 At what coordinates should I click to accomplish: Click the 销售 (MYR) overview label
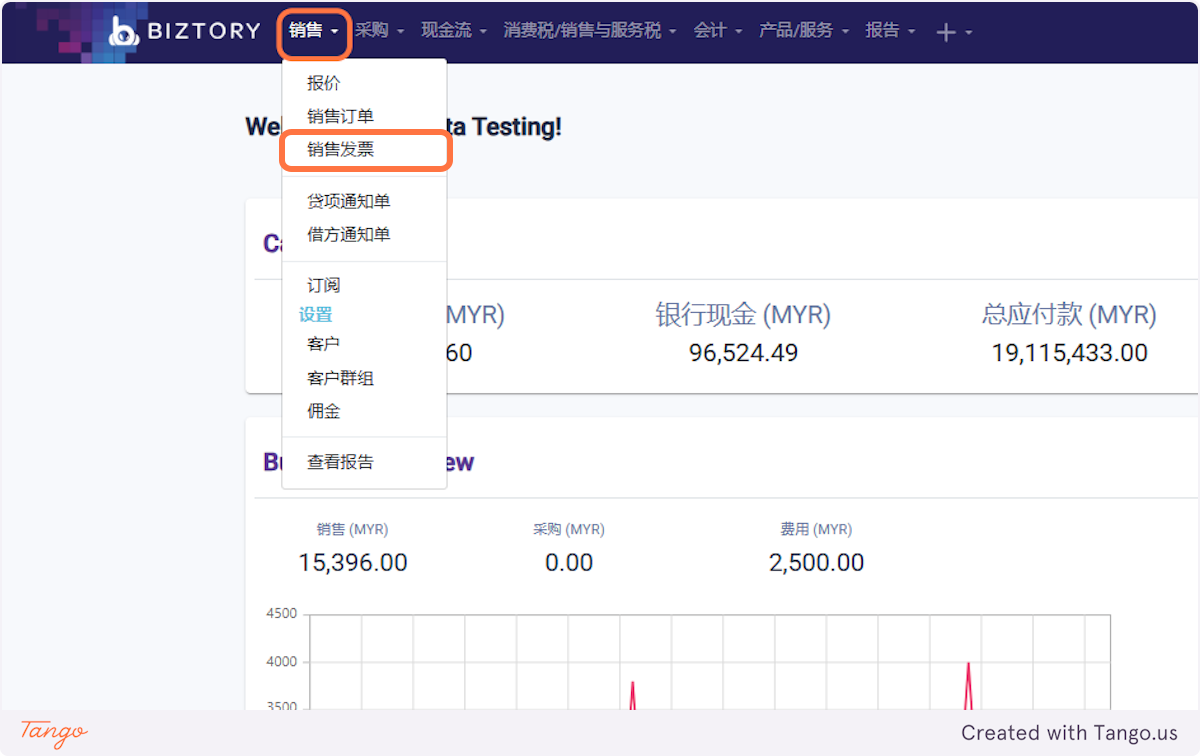[x=352, y=529]
